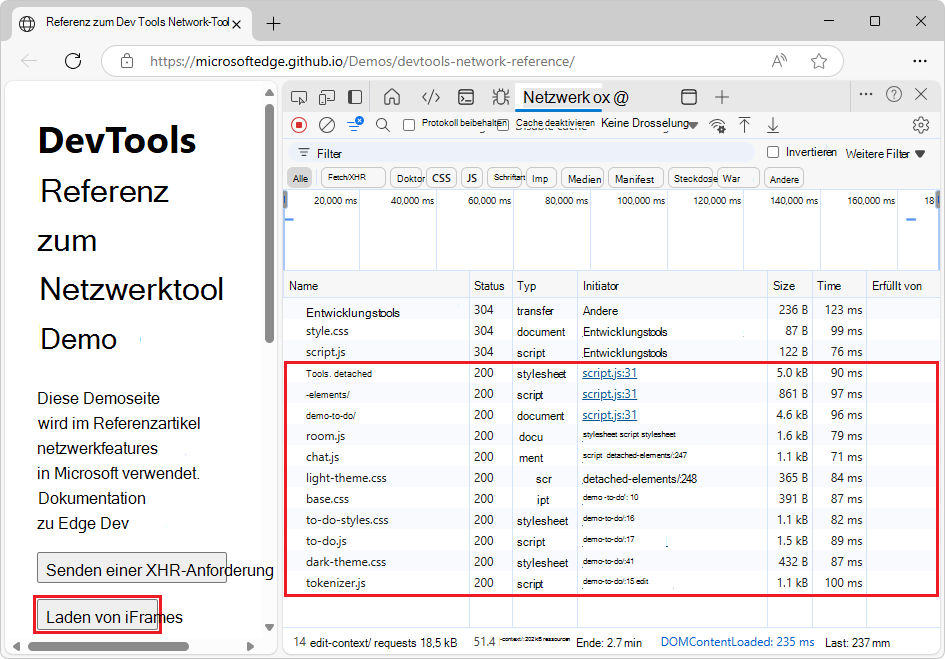Expand the Weitere Filter dropdown

(x=885, y=154)
